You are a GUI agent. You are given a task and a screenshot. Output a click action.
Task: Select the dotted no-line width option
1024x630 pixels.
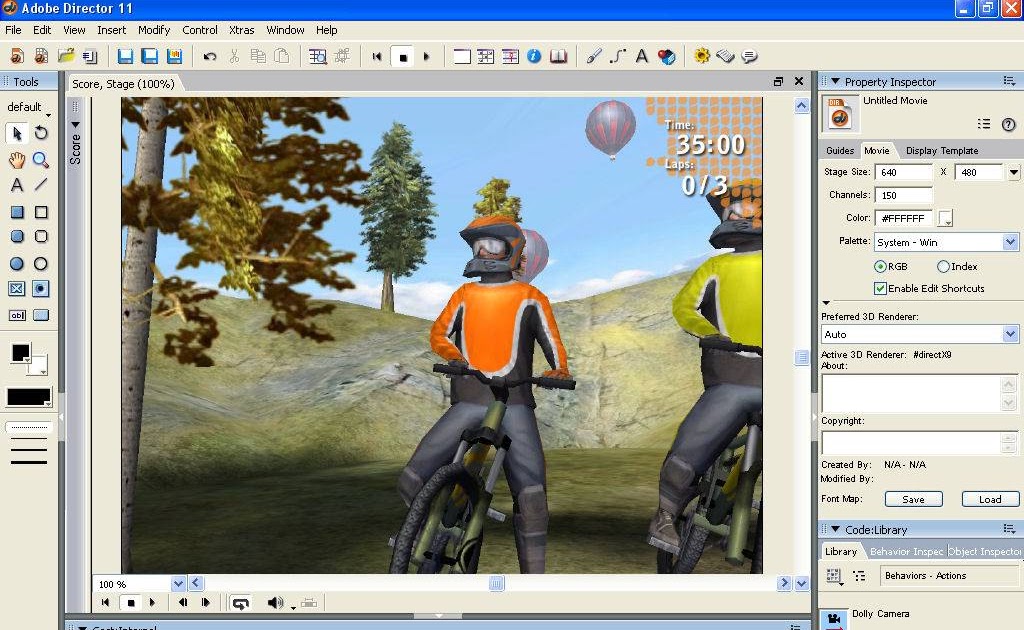coord(29,427)
